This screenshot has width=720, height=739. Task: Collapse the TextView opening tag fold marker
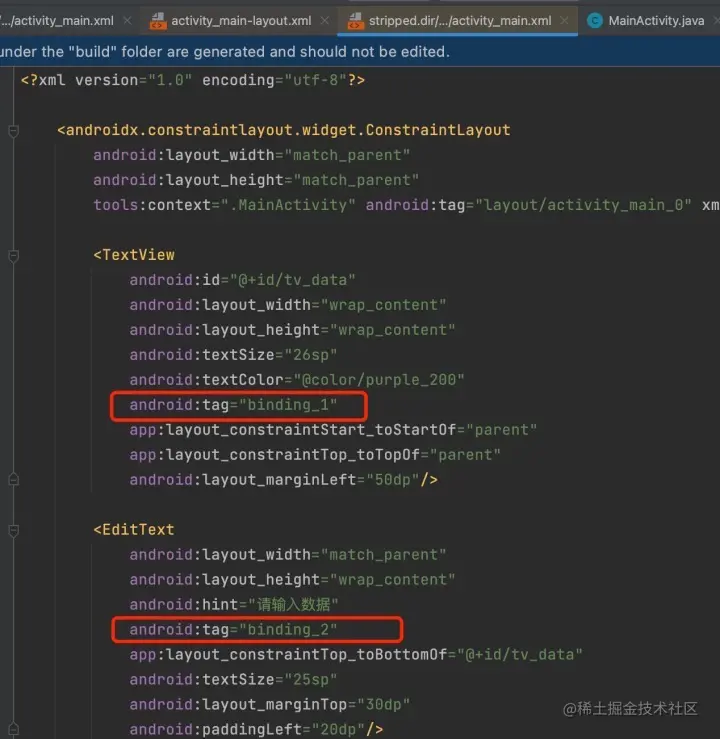[x=14, y=255]
